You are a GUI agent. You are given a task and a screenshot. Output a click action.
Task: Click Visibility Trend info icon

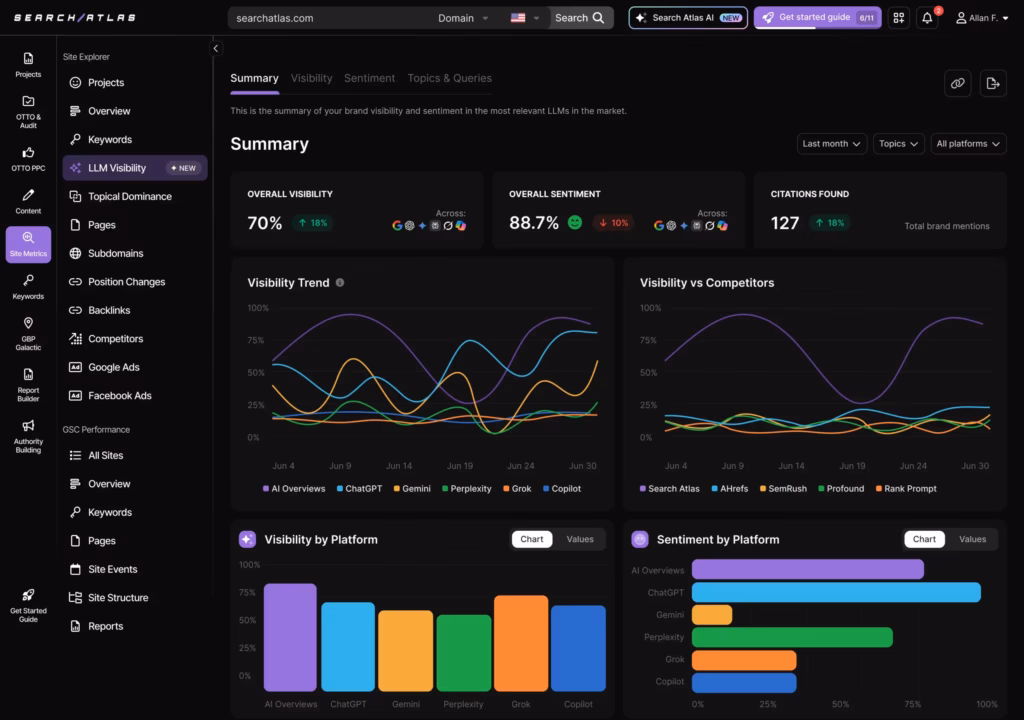tap(340, 283)
